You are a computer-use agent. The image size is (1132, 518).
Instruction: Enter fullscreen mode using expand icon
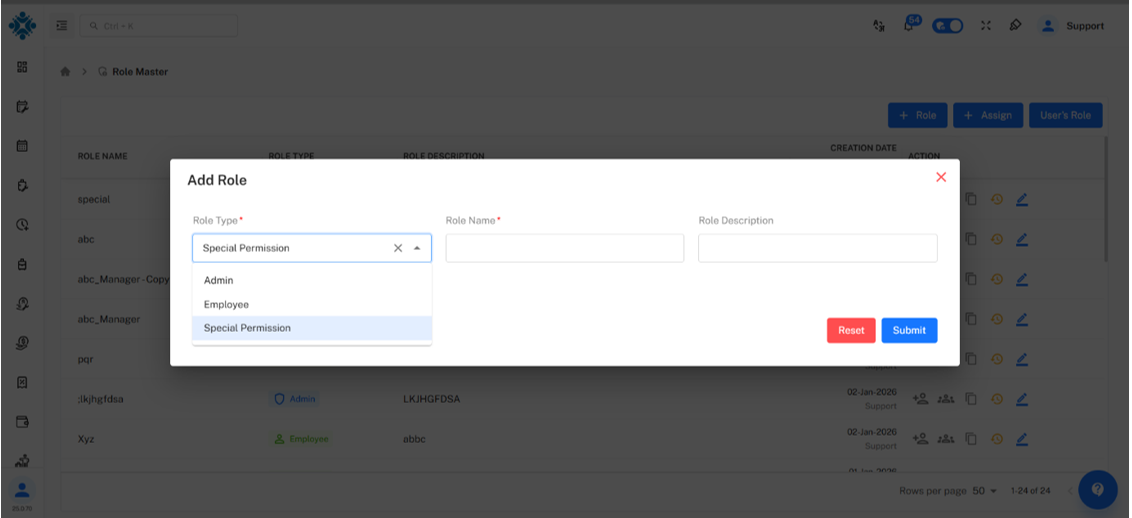pyautogui.click(x=985, y=26)
